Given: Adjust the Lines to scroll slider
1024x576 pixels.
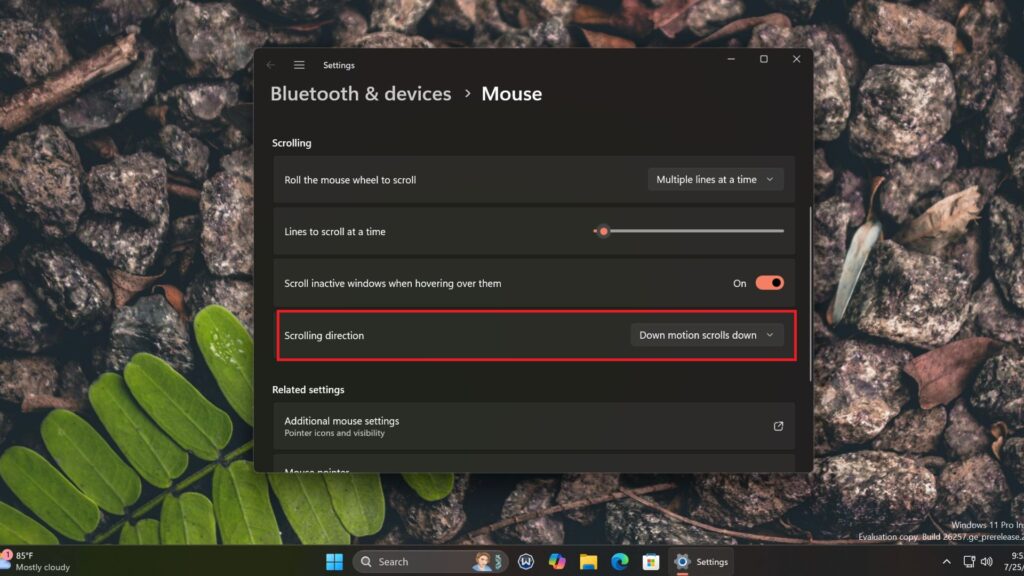Looking at the screenshot, I should tap(604, 231).
